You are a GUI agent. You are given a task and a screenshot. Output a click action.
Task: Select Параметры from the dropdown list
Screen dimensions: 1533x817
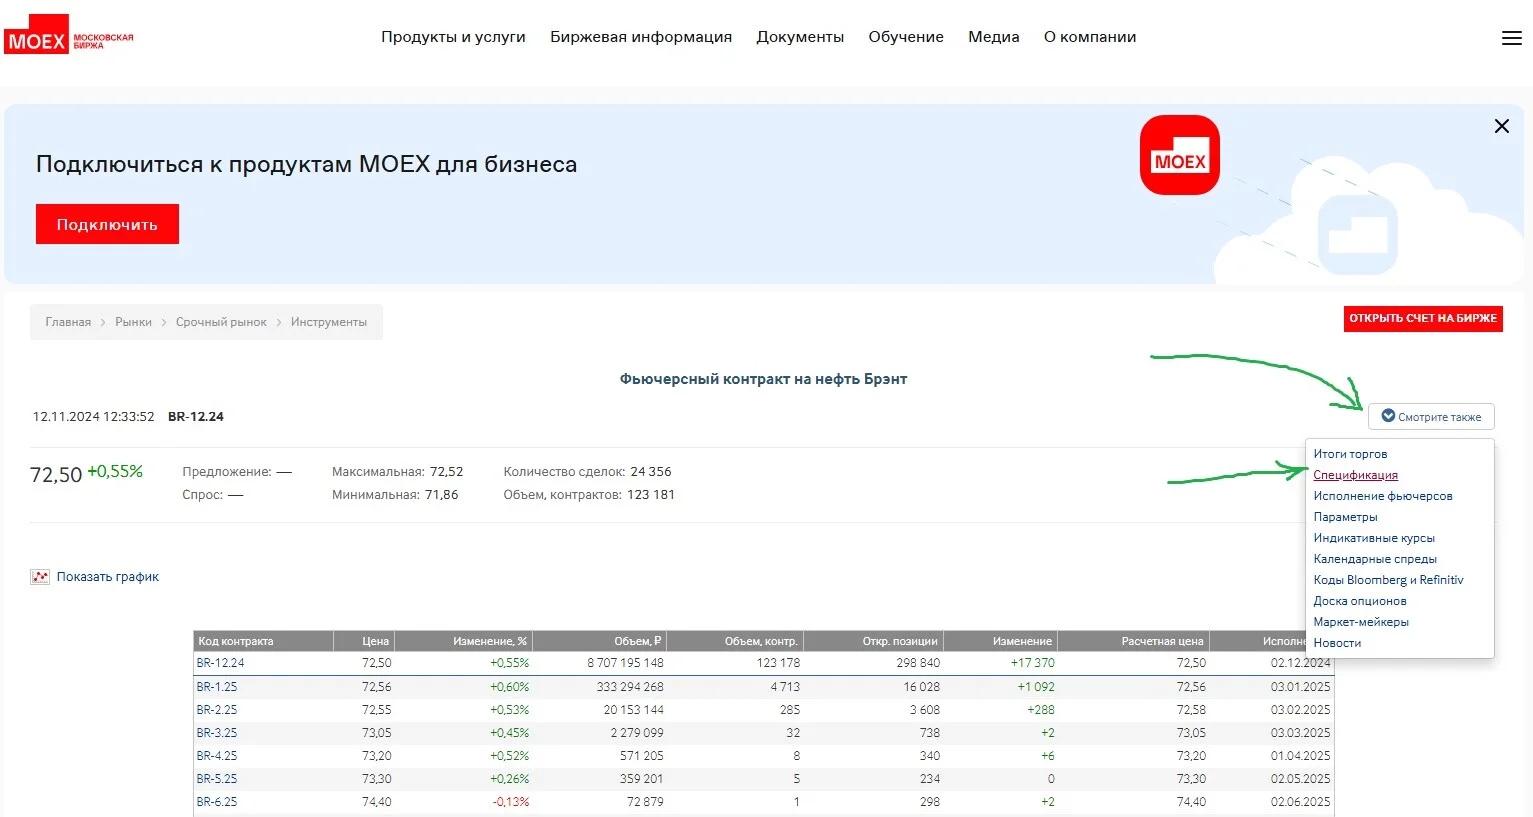[x=1345, y=517]
